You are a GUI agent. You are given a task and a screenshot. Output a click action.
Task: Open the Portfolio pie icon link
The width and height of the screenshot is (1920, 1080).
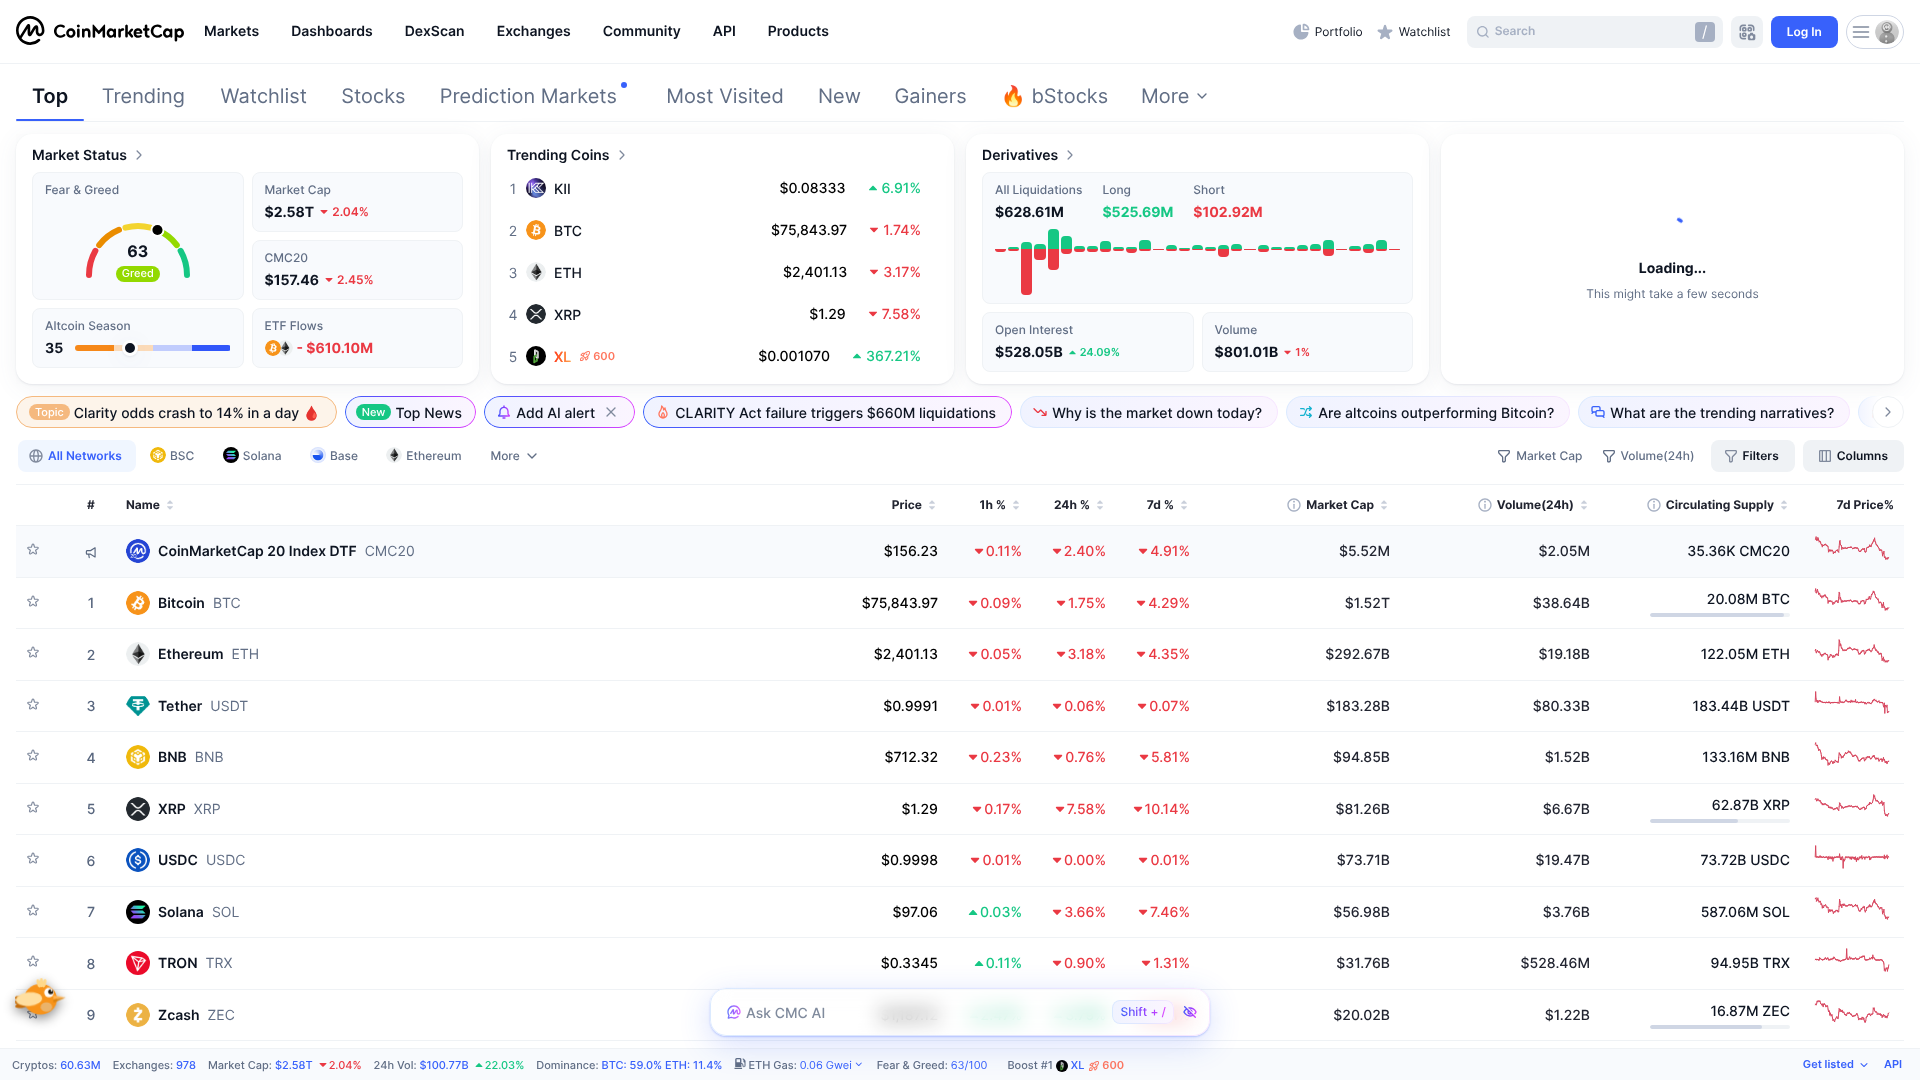(1327, 32)
